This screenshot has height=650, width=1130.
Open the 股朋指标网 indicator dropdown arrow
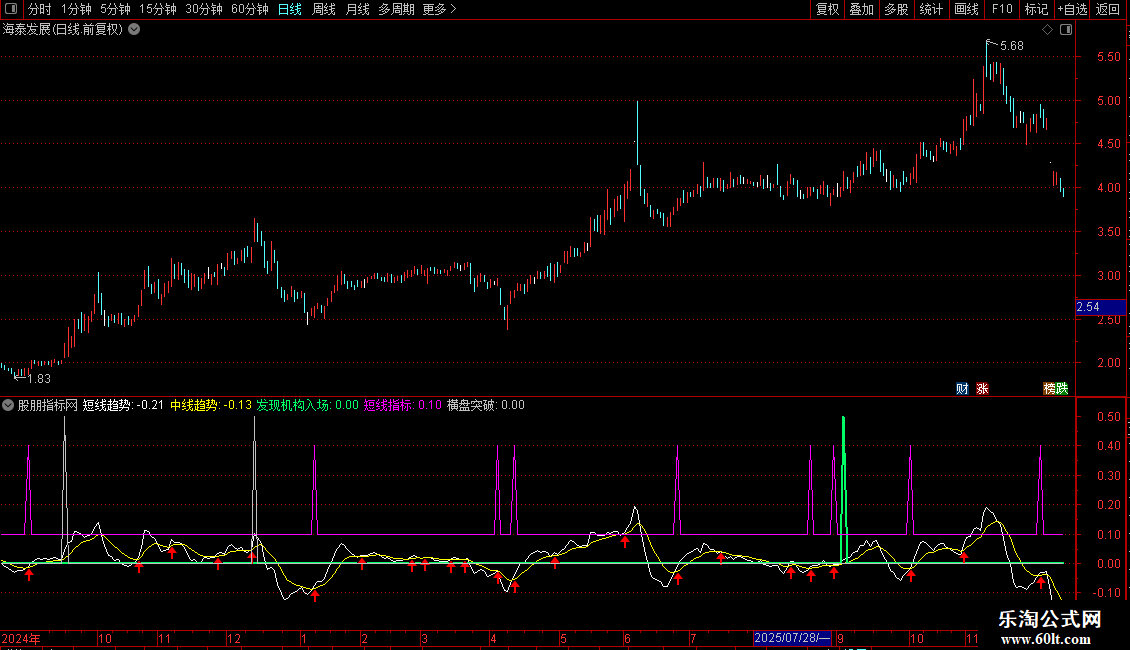tap(8, 405)
